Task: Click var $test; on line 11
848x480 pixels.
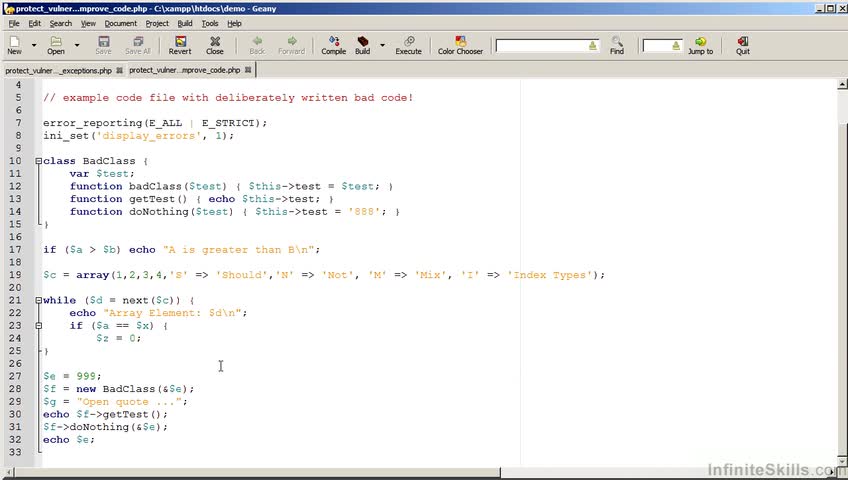Action: (102, 174)
